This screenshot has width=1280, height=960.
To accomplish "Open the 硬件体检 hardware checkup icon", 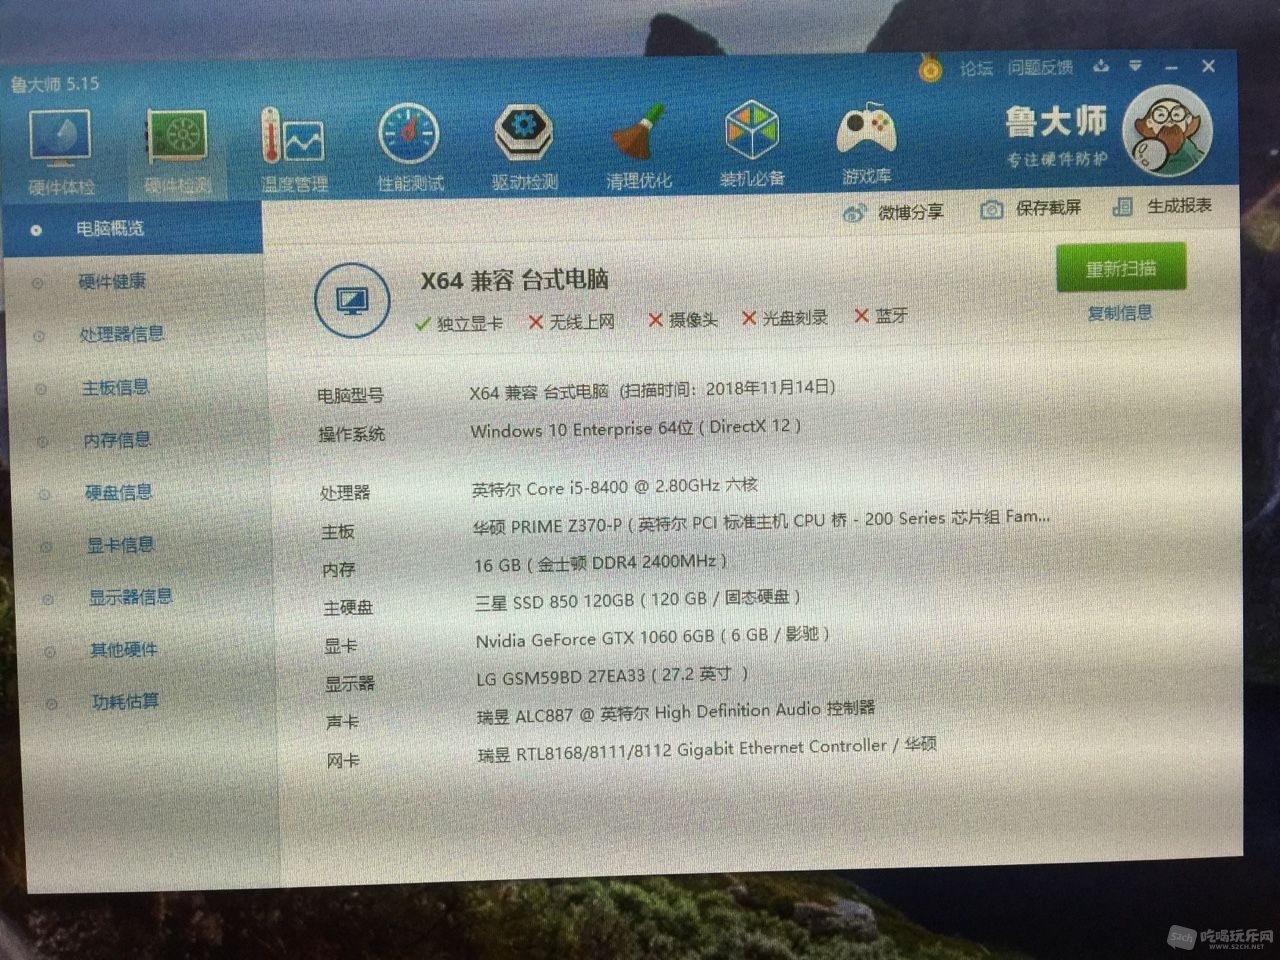I will tap(60, 150).
